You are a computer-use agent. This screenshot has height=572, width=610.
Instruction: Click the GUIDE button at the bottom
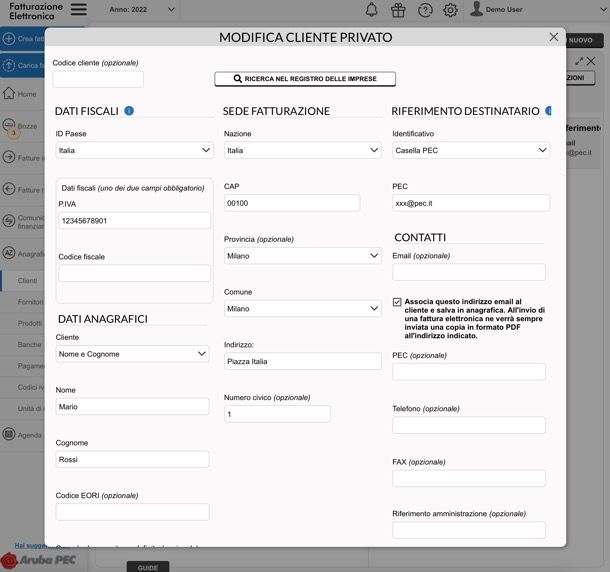[148, 567]
